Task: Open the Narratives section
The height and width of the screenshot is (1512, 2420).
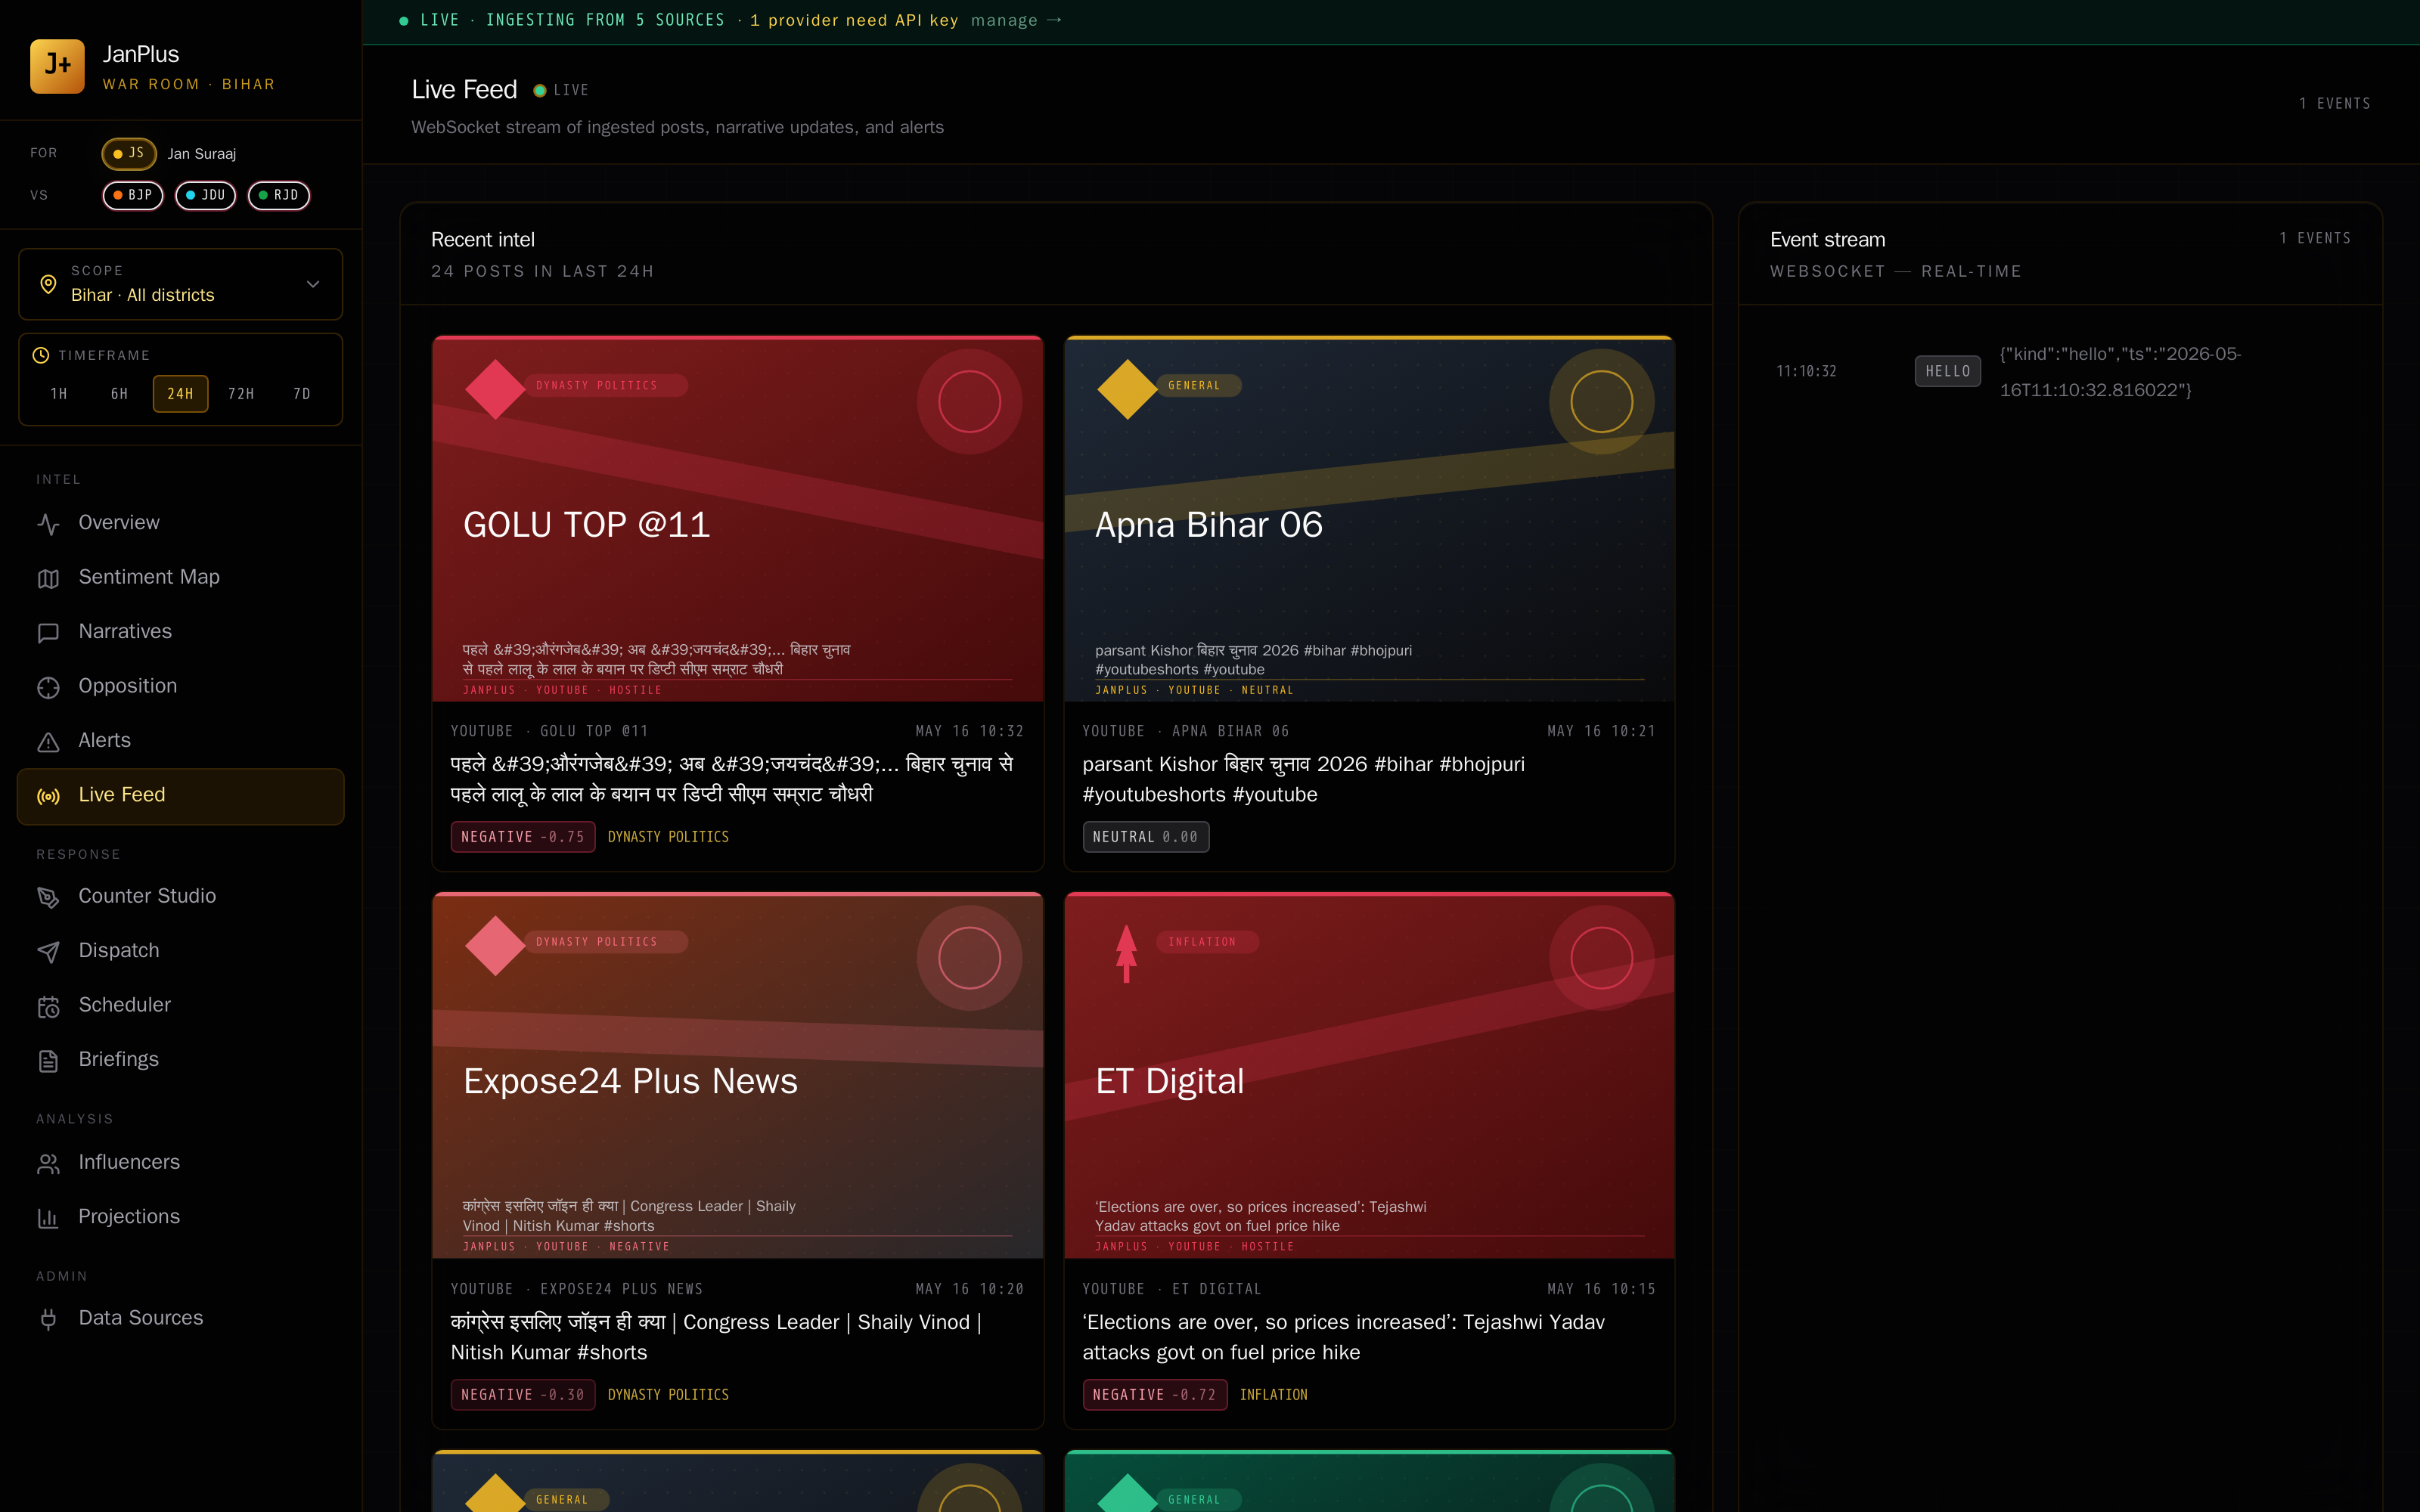Action: (x=181, y=632)
